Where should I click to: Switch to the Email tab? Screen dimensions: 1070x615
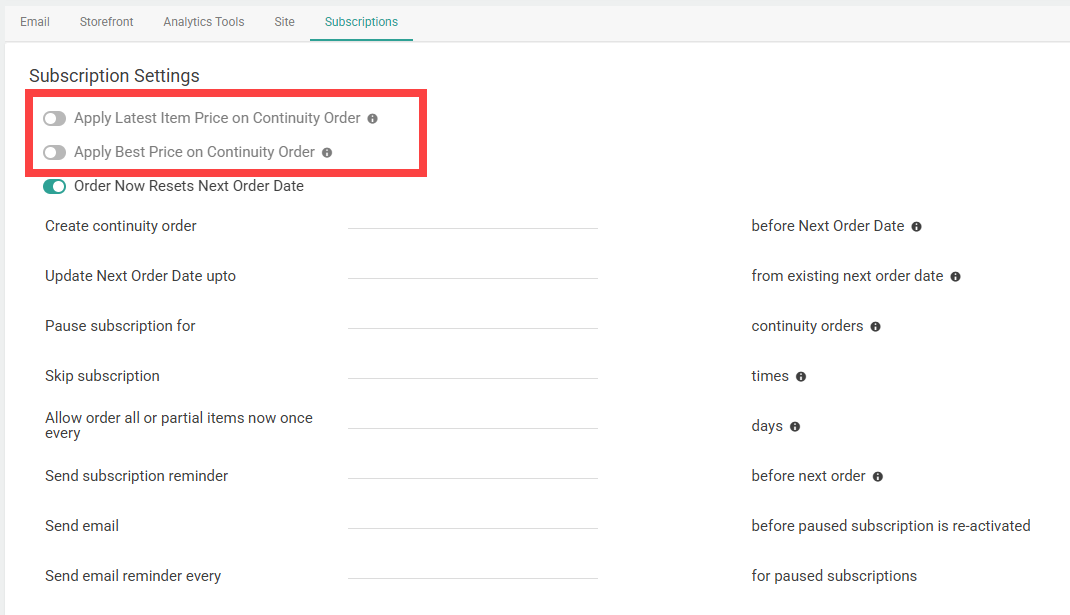click(35, 21)
